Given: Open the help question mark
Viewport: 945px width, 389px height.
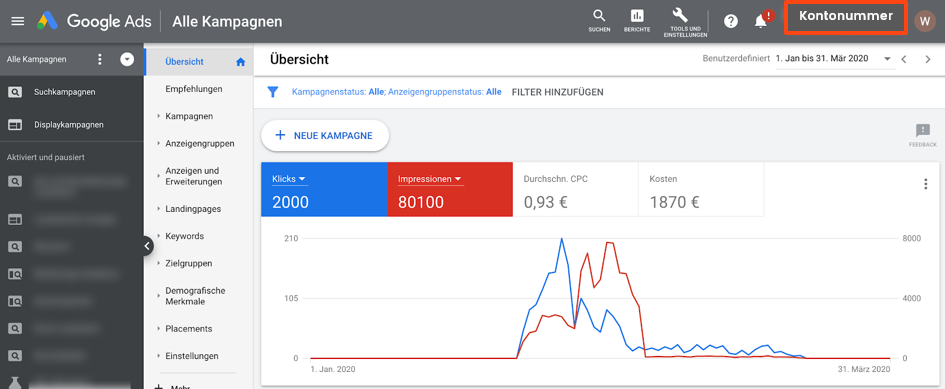Looking at the screenshot, I should [731, 21].
